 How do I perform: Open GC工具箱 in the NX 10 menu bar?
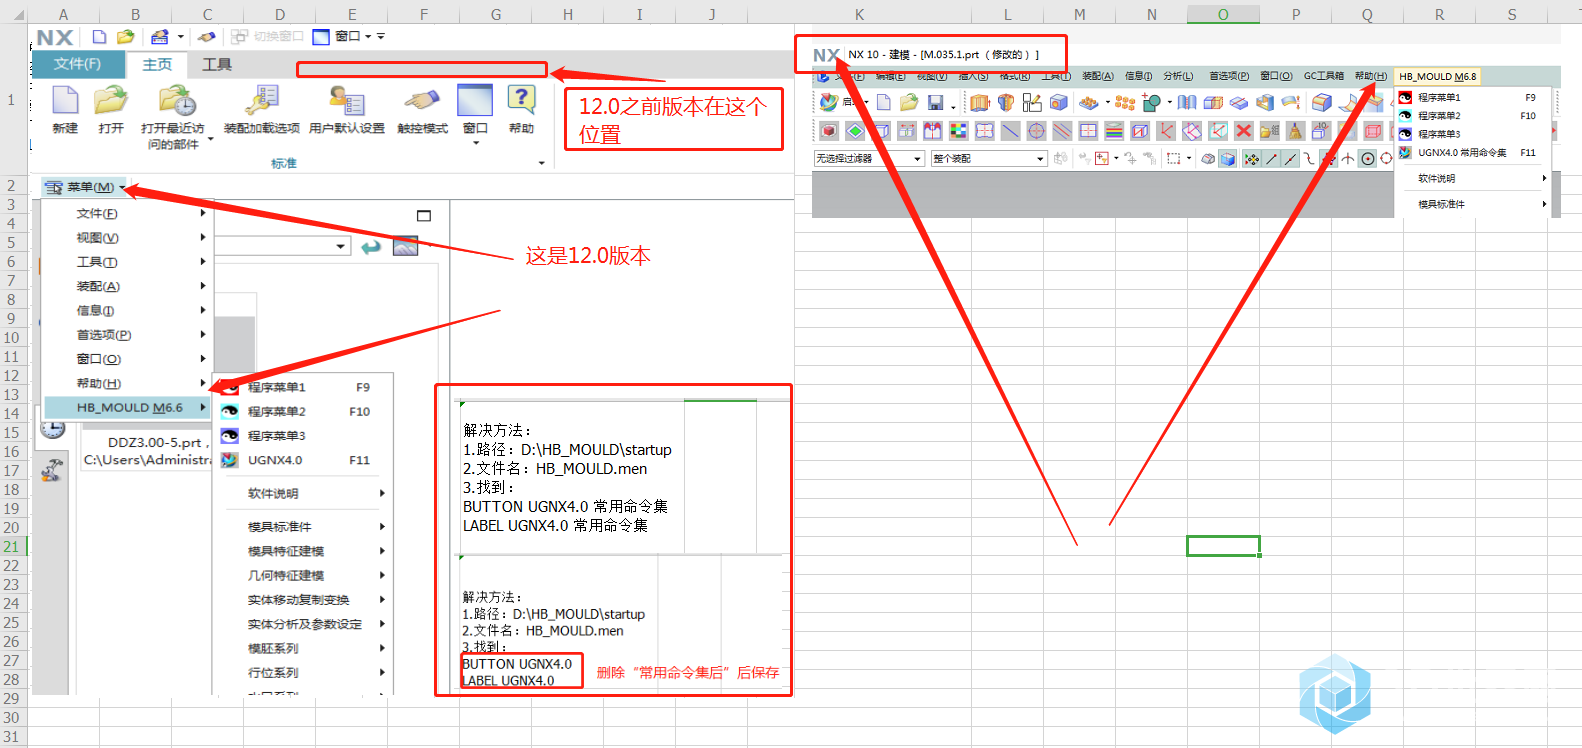1323,76
